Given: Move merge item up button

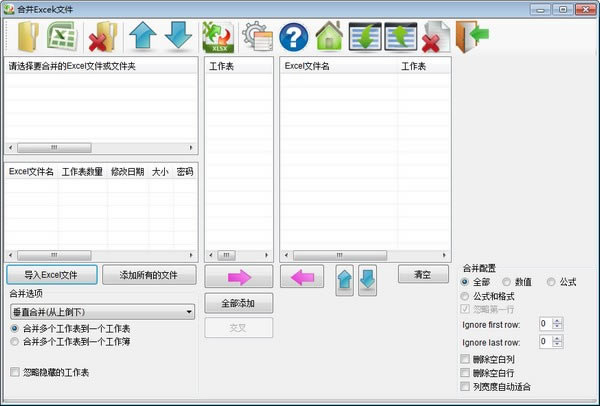Looking at the screenshot, I should (344, 280).
